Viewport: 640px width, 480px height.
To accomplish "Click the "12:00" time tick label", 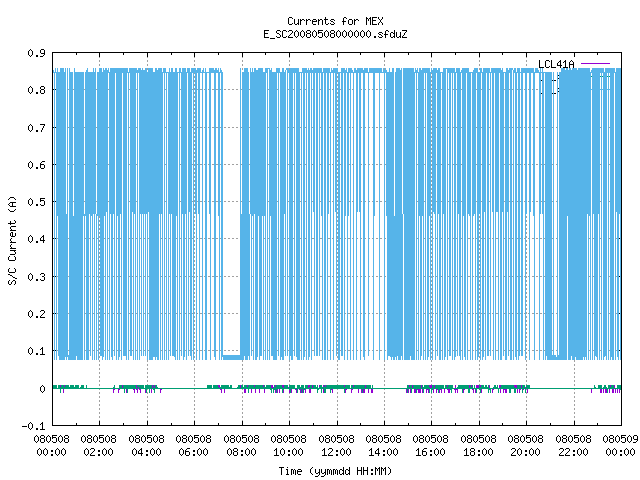I will pos(336,452).
